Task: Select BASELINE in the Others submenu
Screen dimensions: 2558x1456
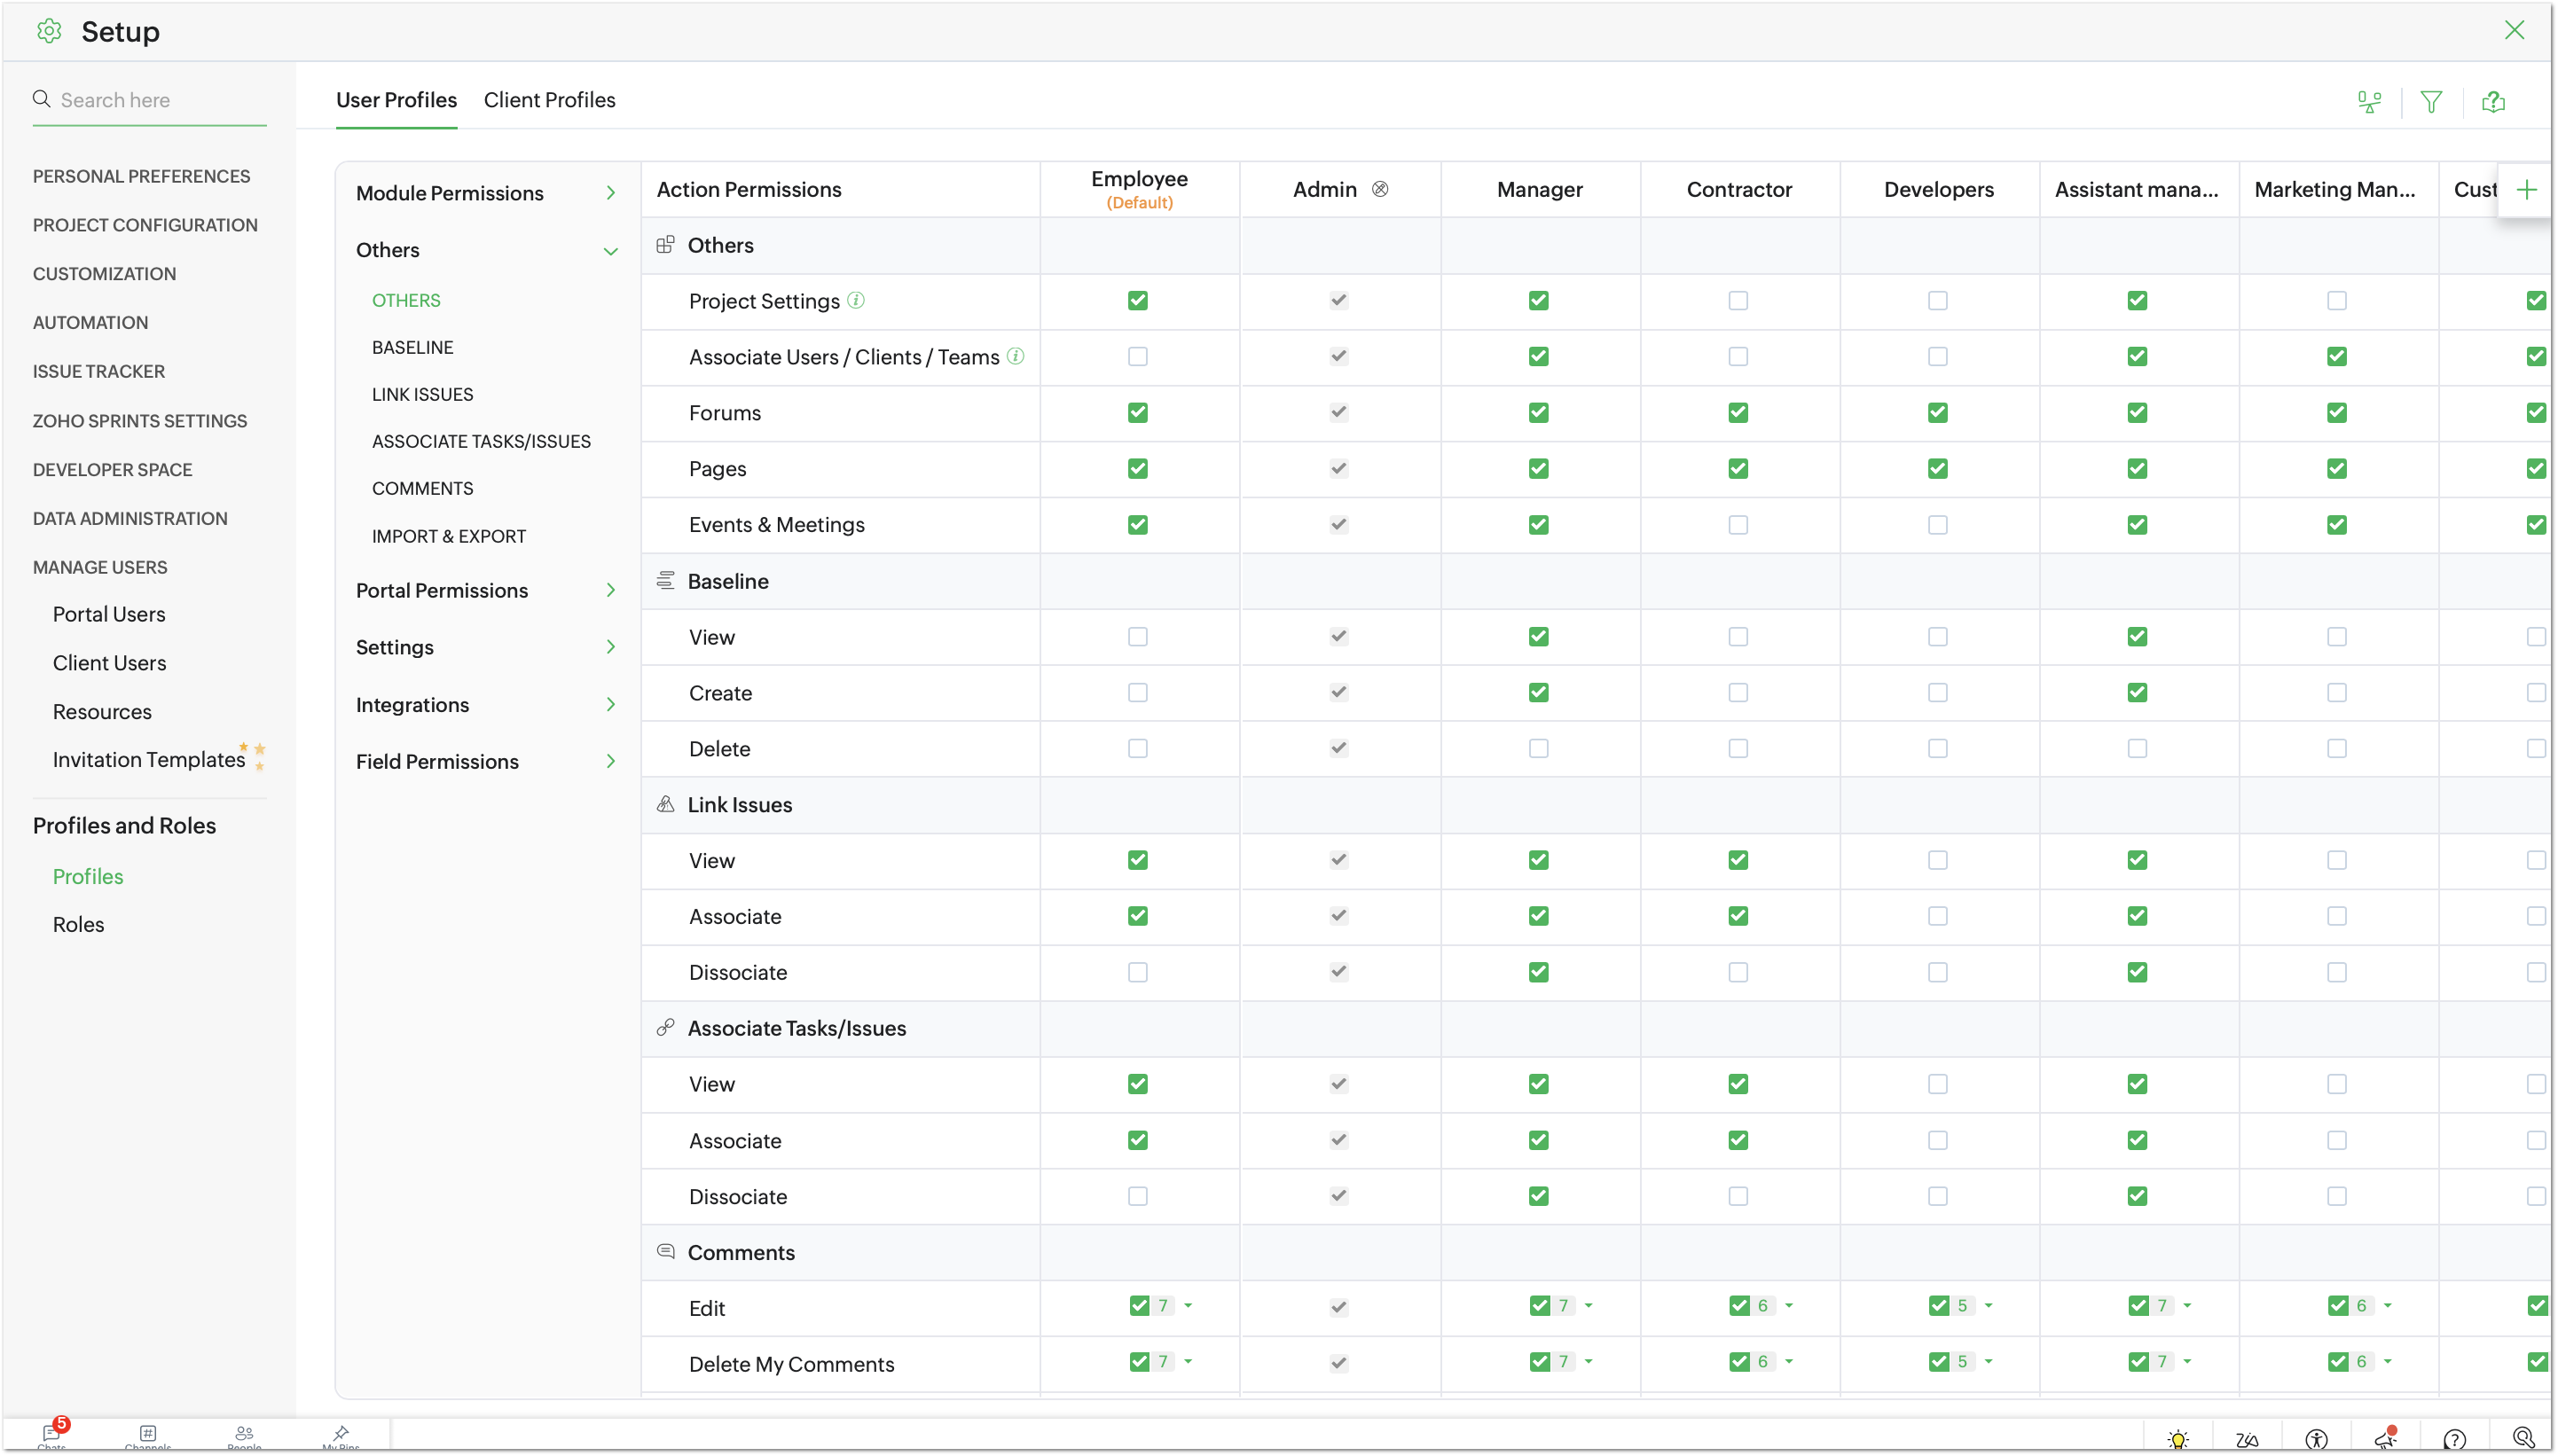Action: pyautogui.click(x=412, y=347)
